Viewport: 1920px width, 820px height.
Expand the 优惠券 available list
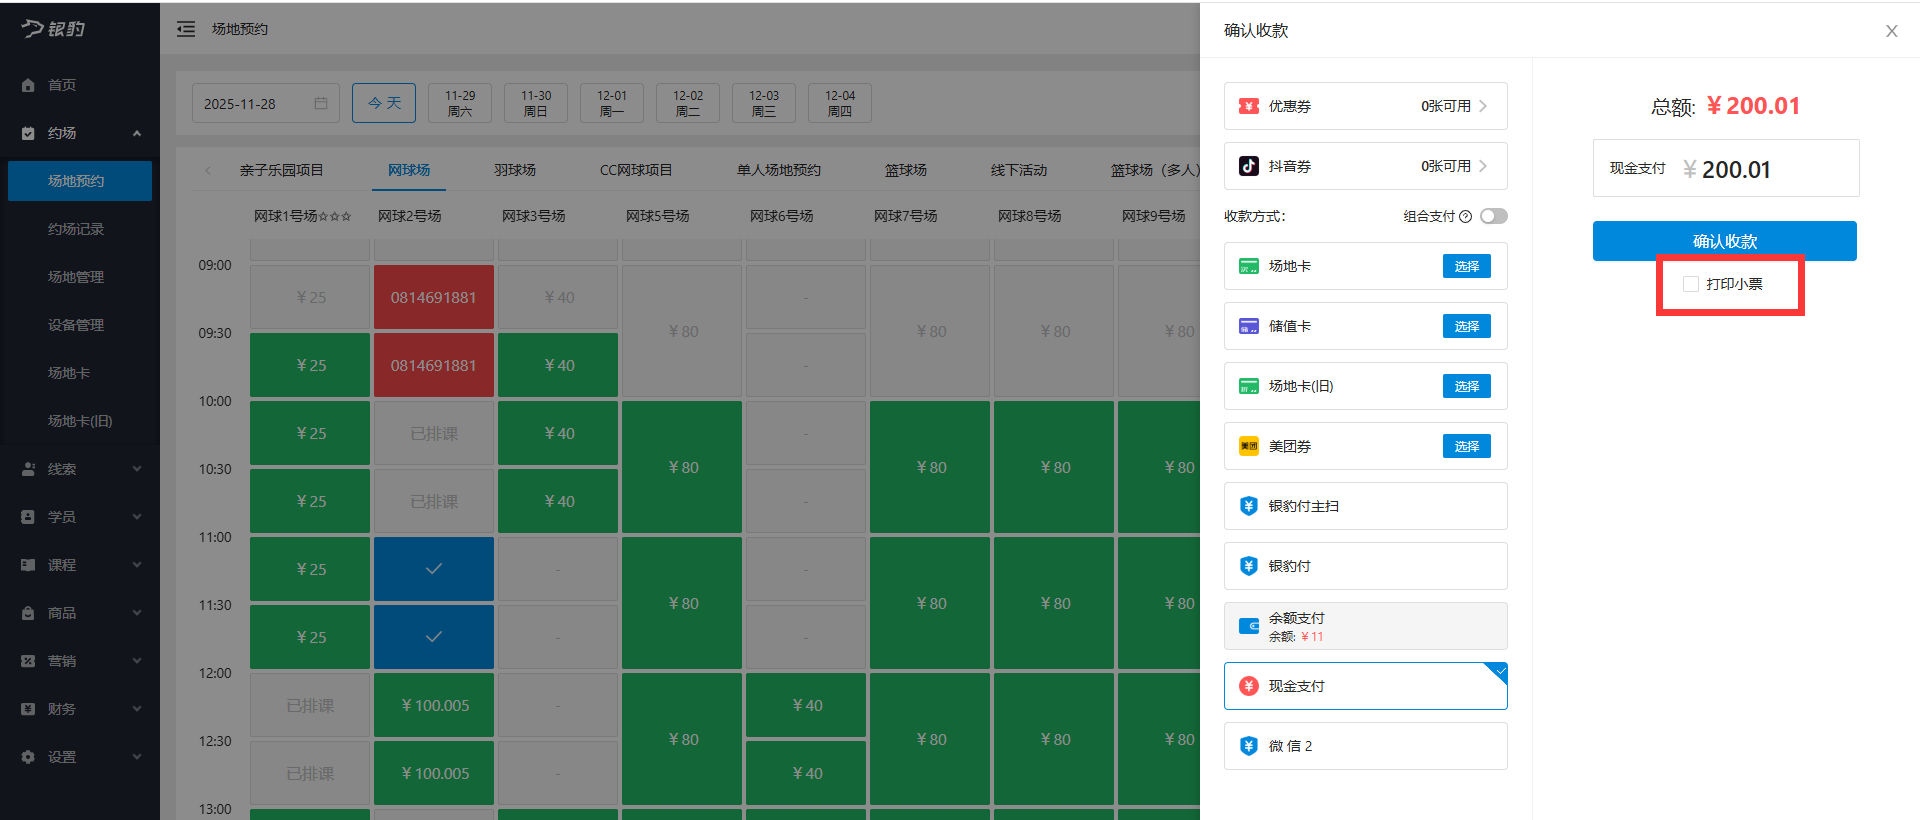tap(1454, 106)
